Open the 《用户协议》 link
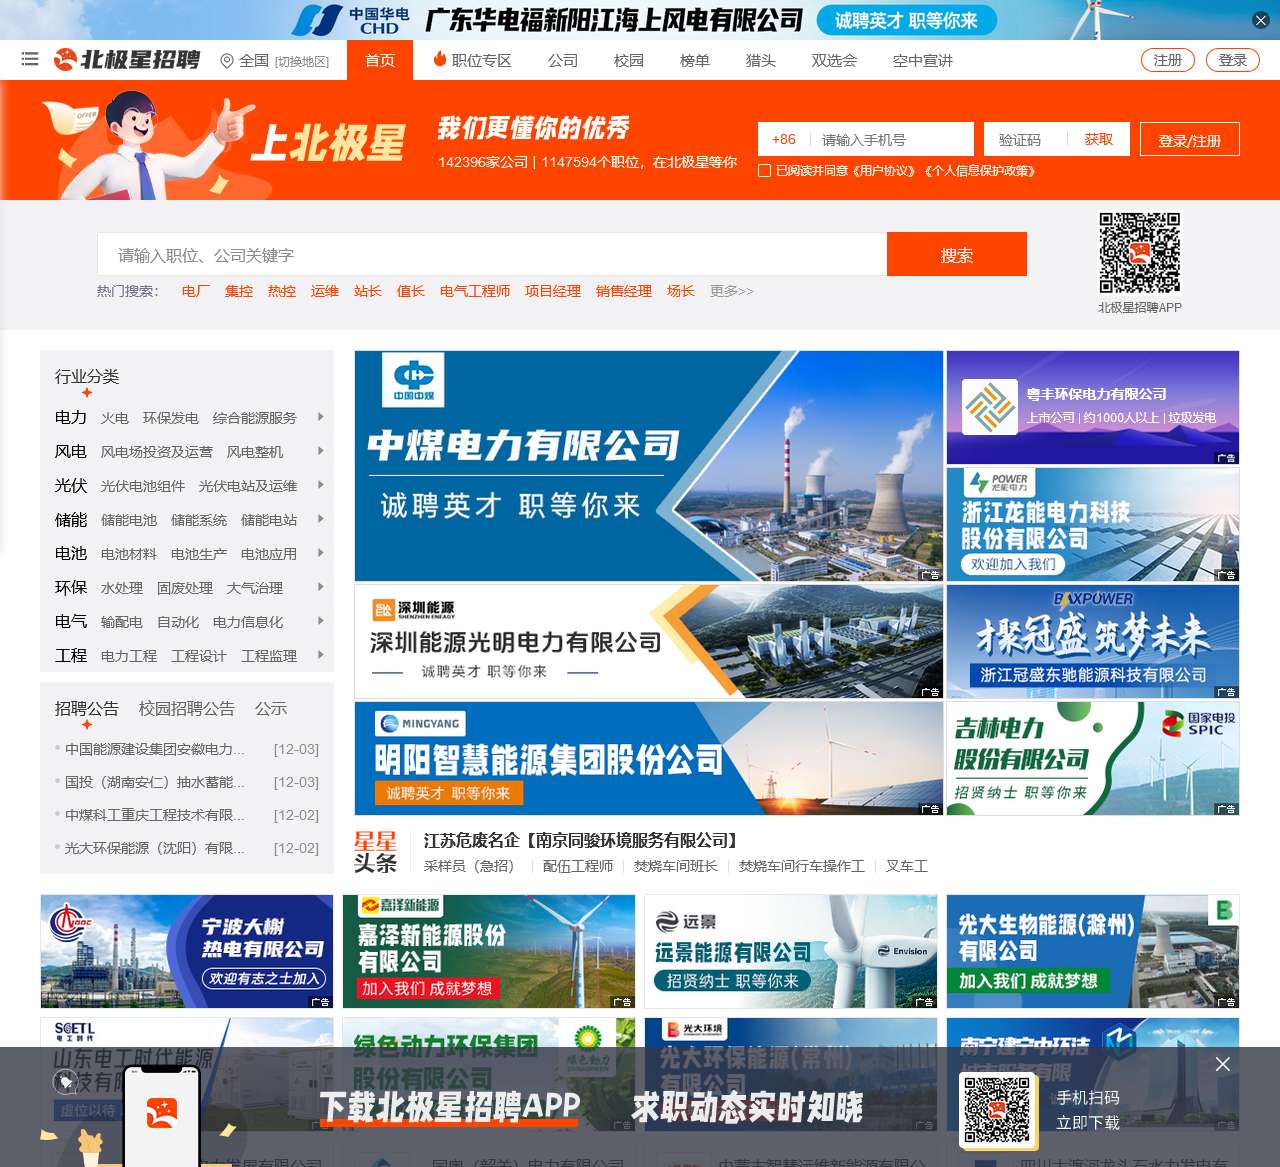Viewport: 1280px width, 1167px height. coord(884,171)
